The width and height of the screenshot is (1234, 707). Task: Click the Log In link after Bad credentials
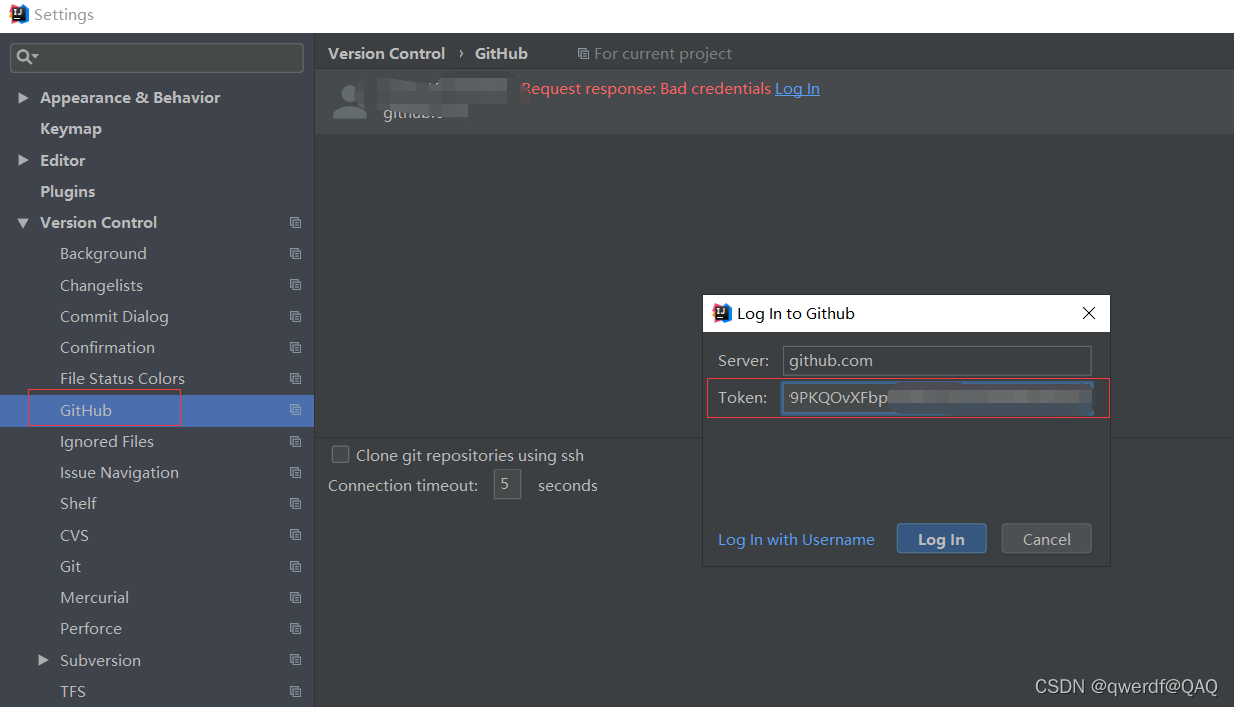[x=797, y=89]
